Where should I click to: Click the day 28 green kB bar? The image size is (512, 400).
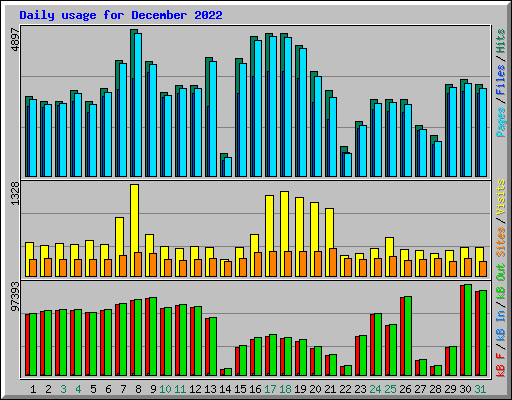[x=438, y=371]
